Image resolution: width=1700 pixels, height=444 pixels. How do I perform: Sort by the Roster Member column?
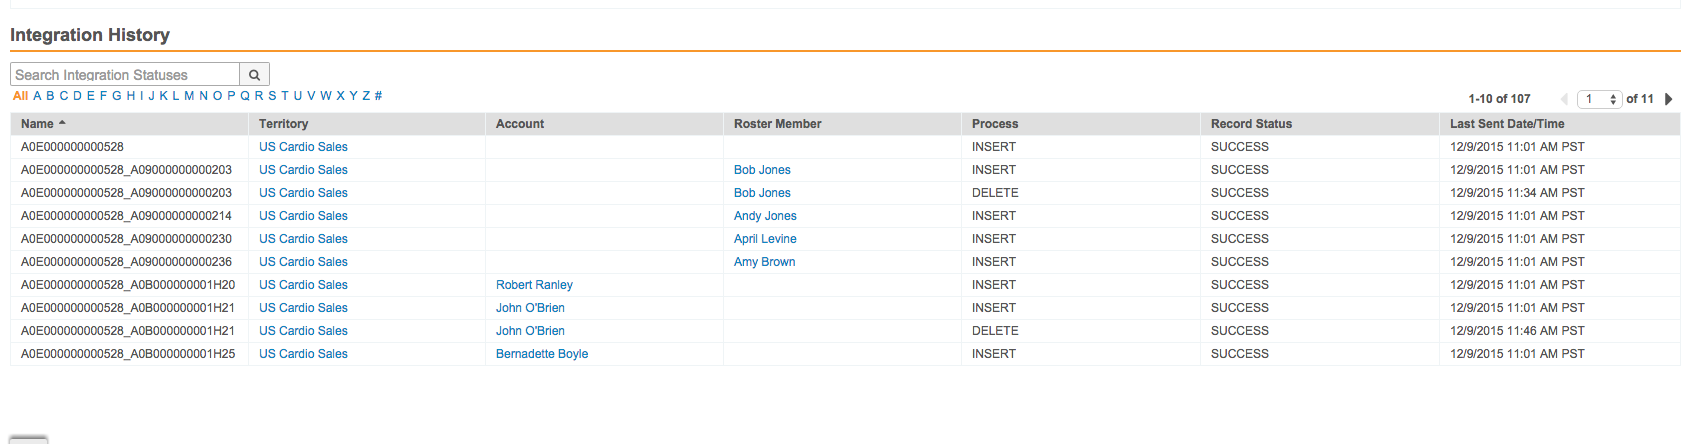click(x=777, y=124)
